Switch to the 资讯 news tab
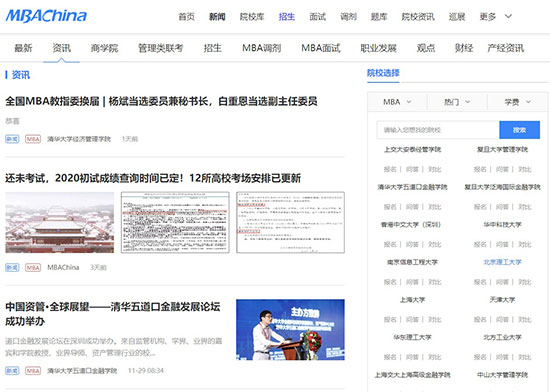 click(x=61, y=48)
